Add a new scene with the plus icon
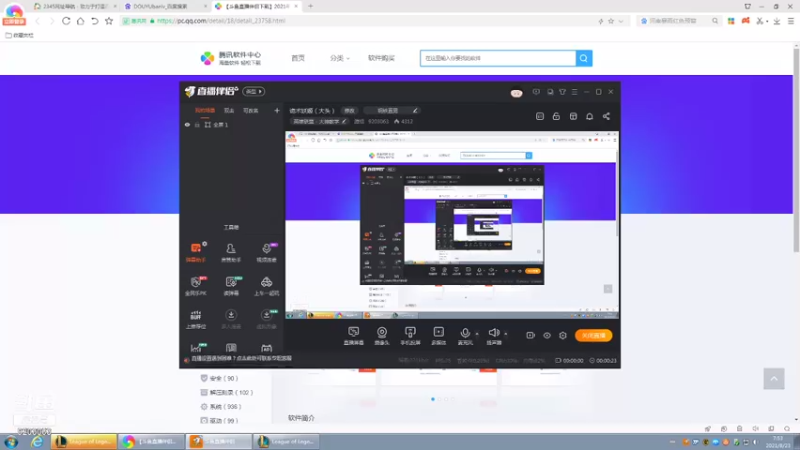This screenshot has height=450, width=800. pos(277,110)
